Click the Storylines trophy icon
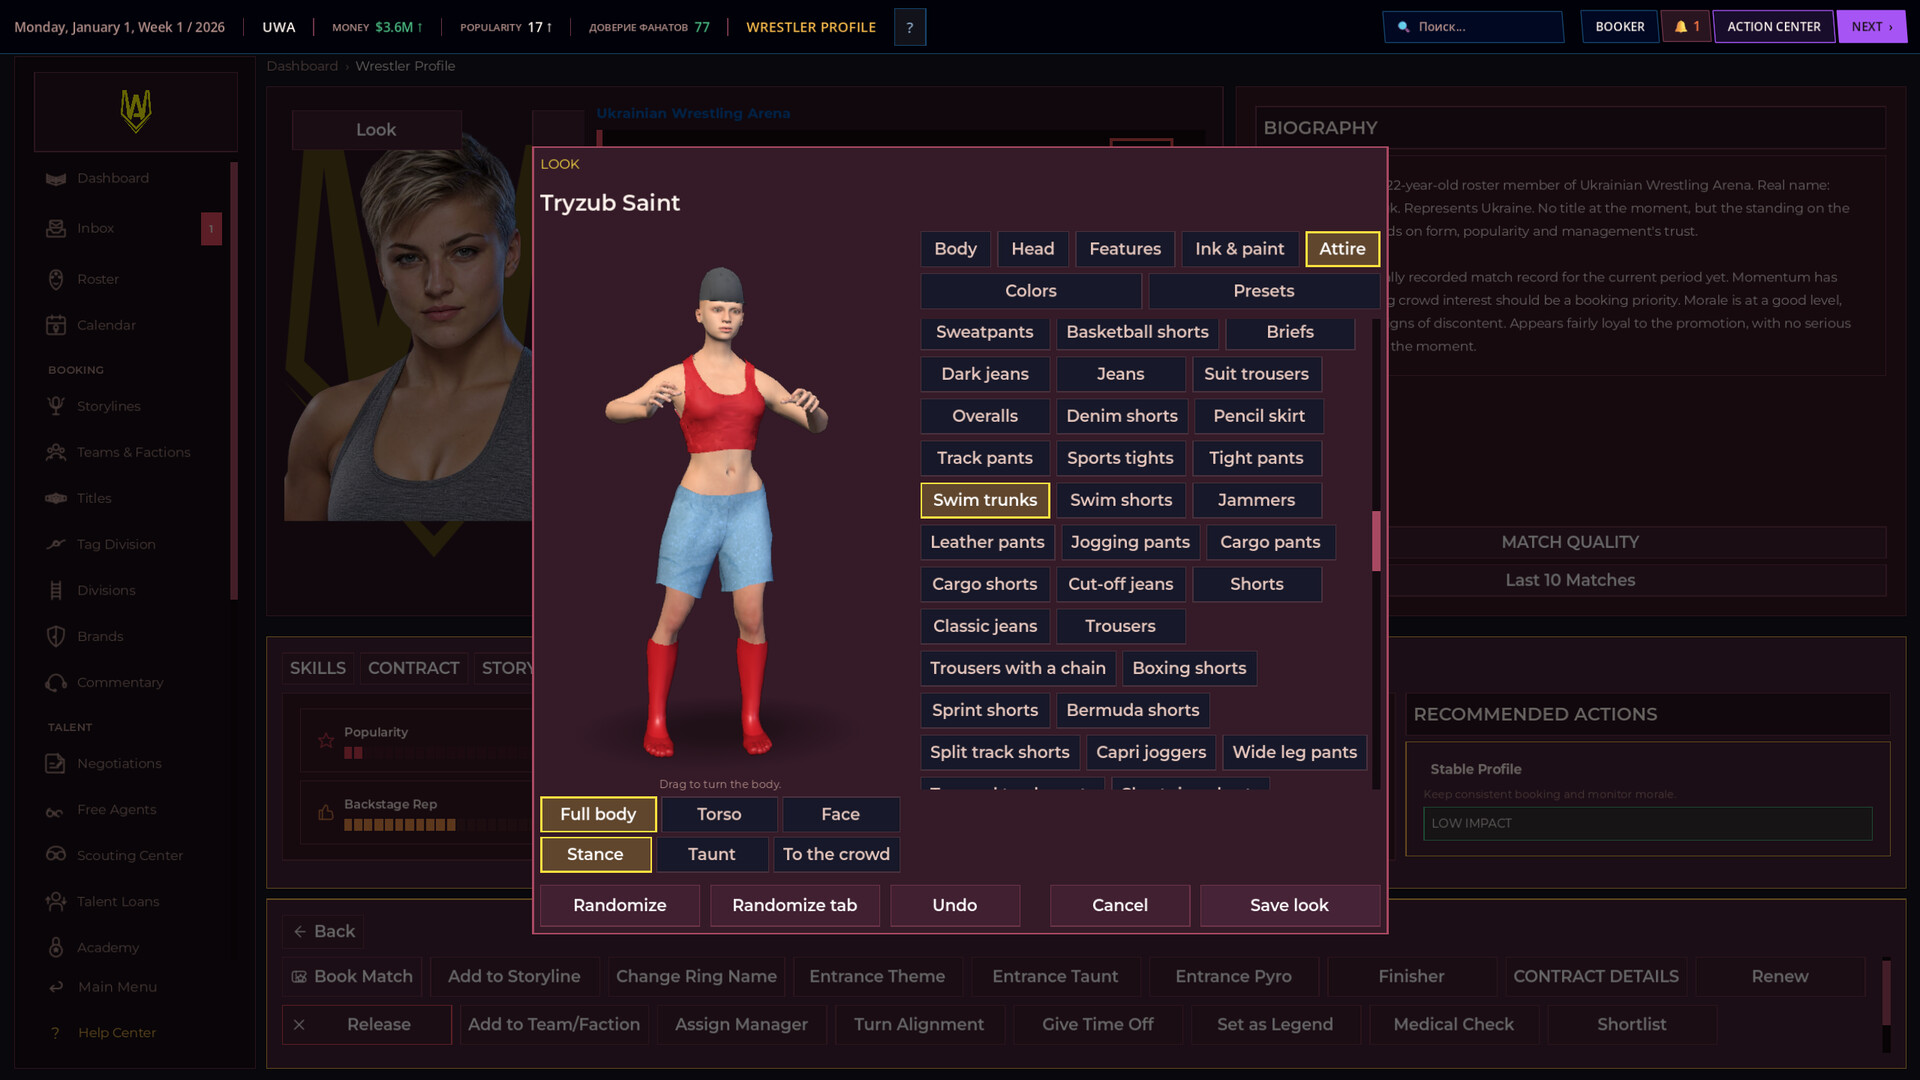The image size is (1920, 1080). [x=56, y=406]
